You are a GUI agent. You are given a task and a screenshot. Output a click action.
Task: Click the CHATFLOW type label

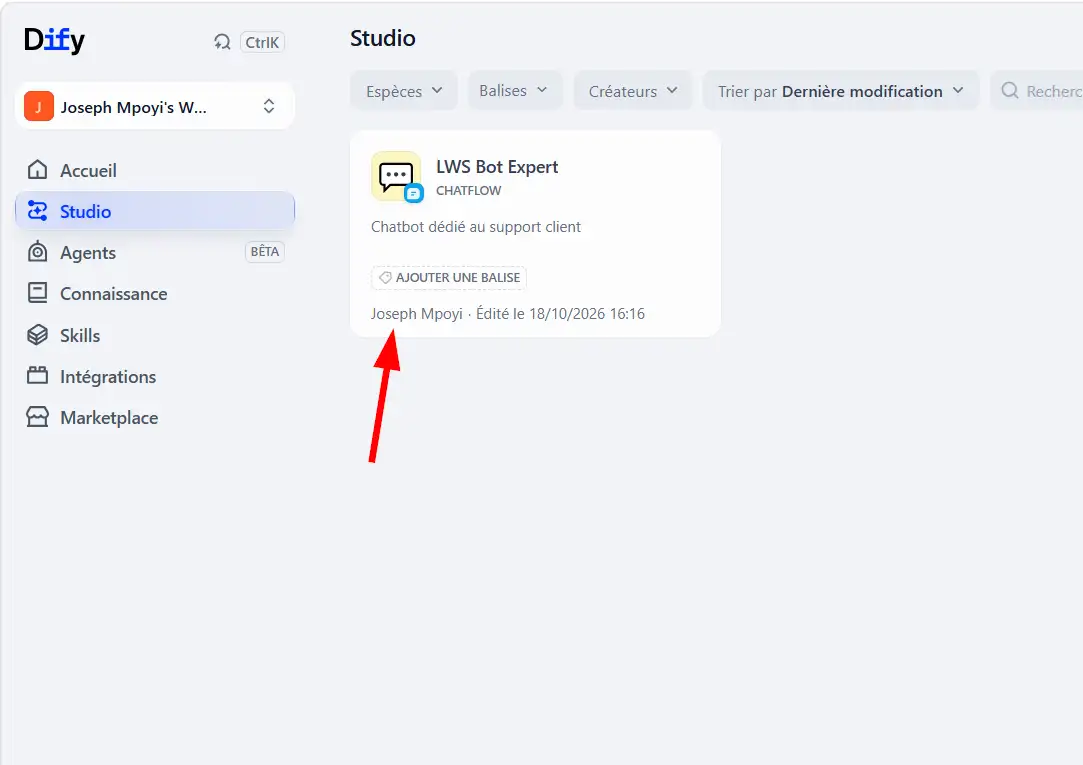tap(468, 191)
